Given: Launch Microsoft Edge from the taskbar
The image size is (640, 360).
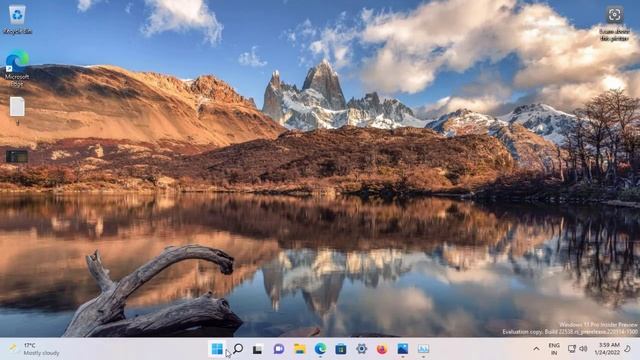Looking at the screenshot, I should point(320,349).
